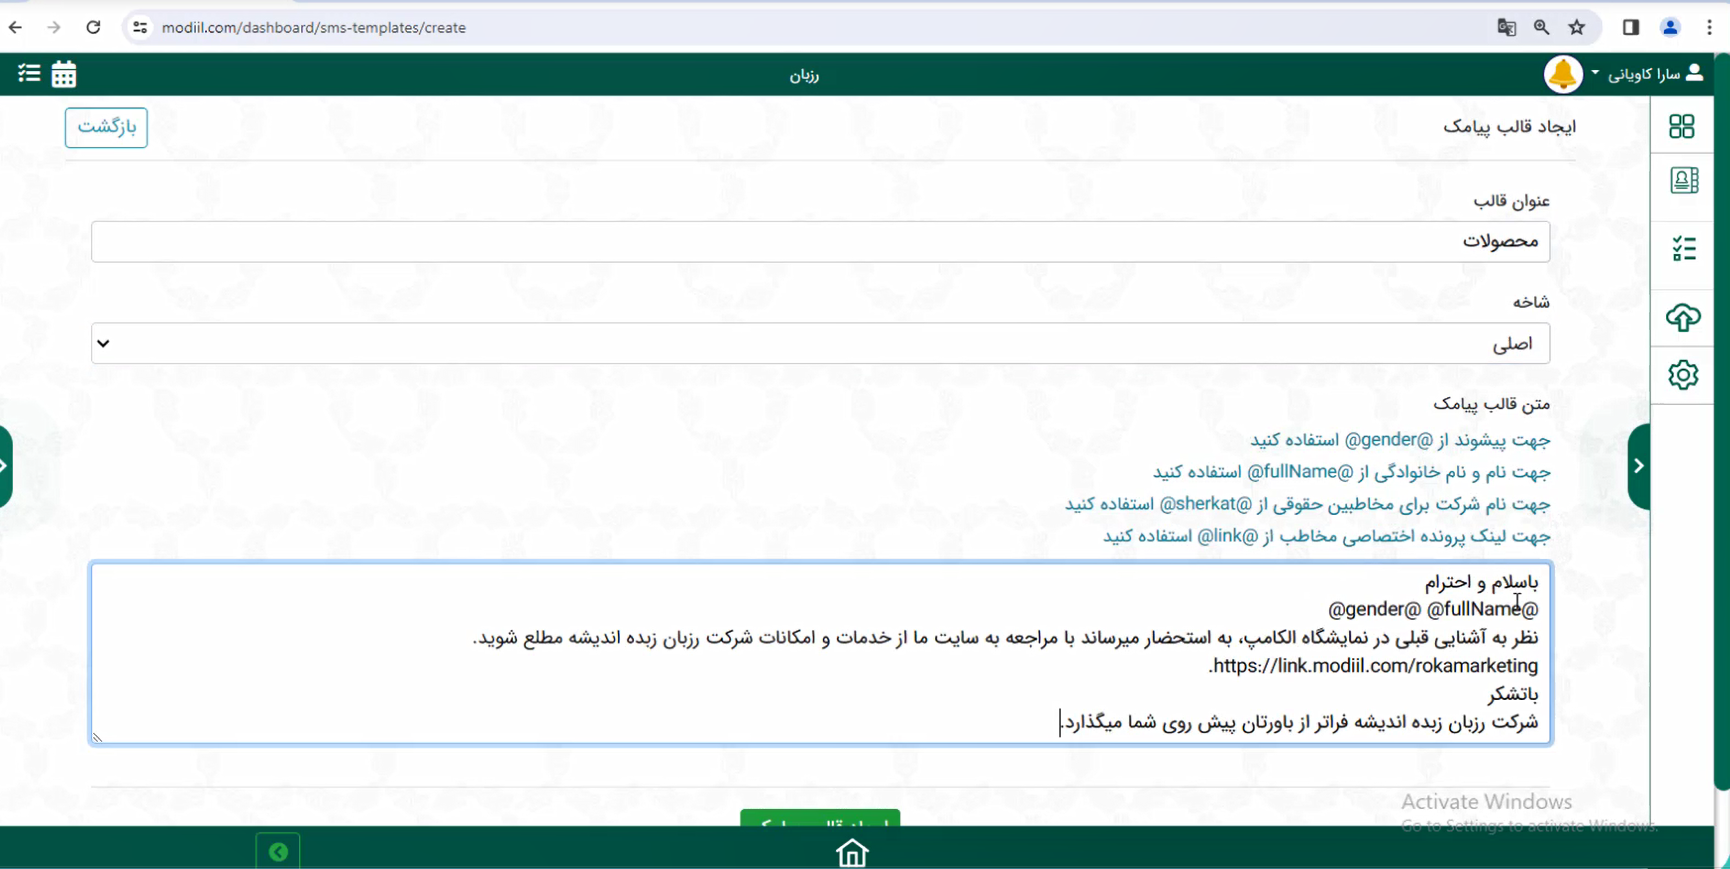Click the green circular arrow button at bottom
The width and height of the screenshot is (1730, 869).
click(278, 852)
